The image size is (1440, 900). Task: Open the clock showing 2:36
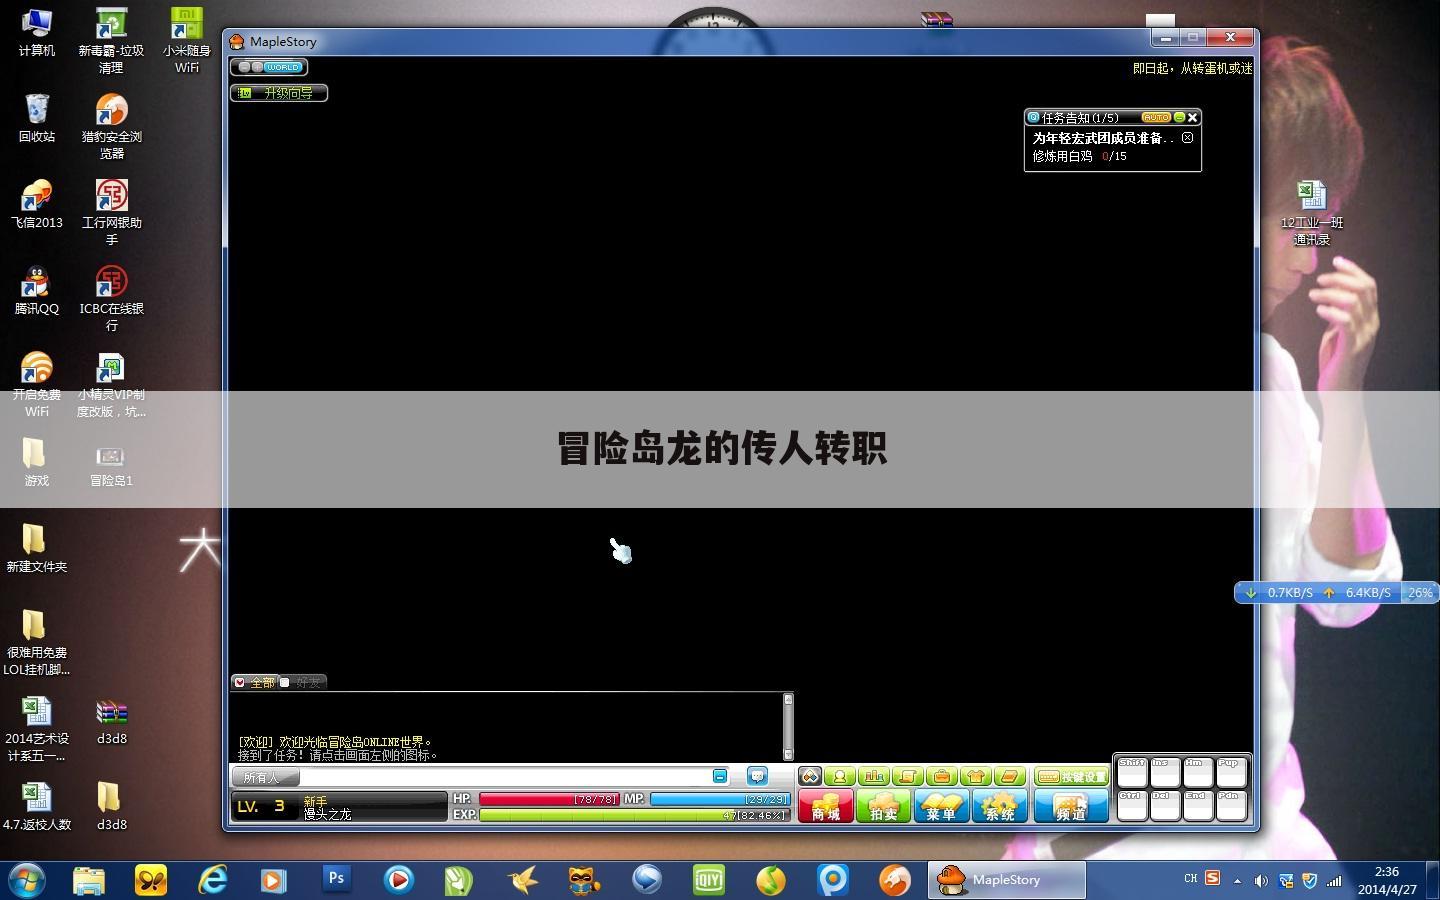pos(1387,880)
